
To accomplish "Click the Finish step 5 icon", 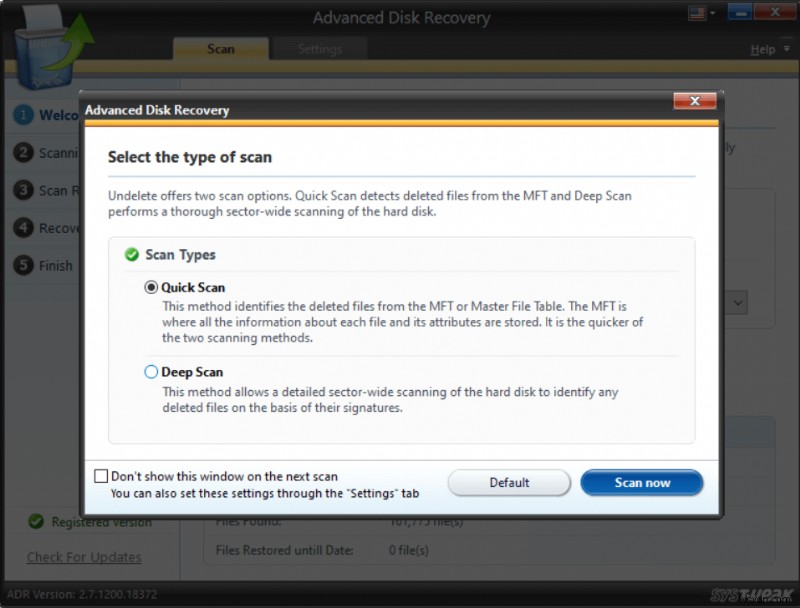I will click(22, 266).
